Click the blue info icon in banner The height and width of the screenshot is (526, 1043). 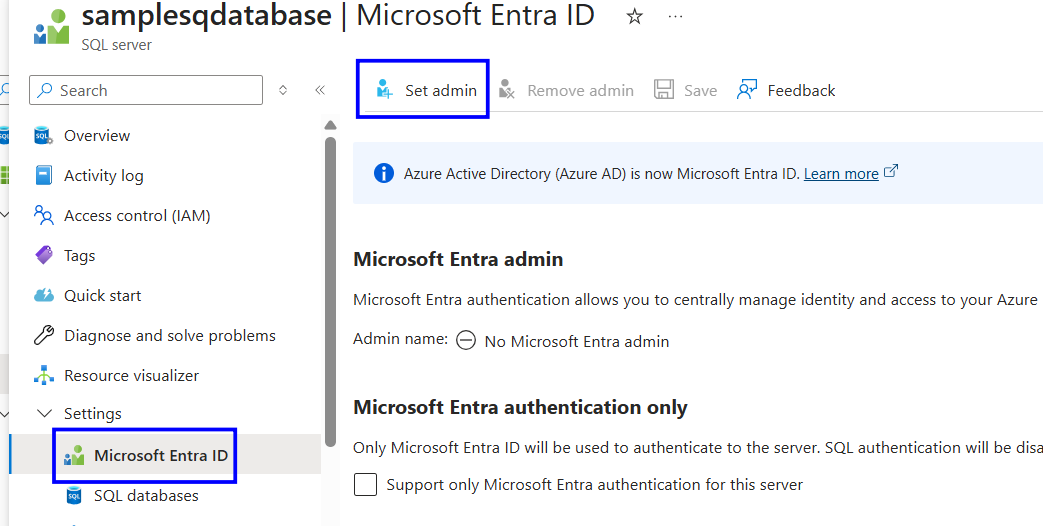384,174
